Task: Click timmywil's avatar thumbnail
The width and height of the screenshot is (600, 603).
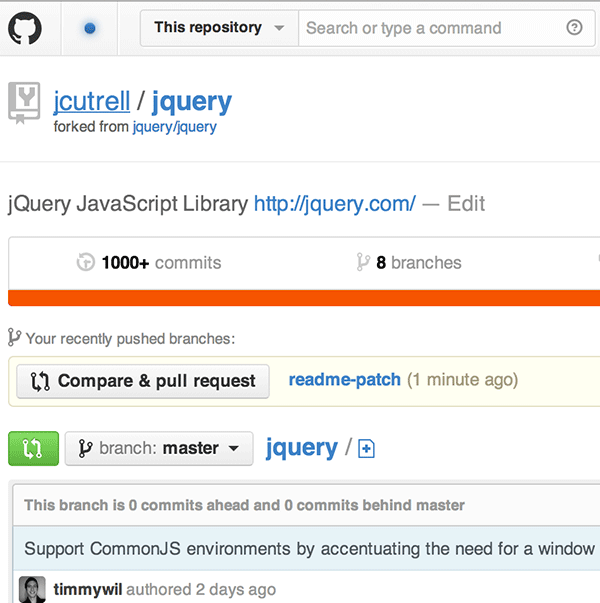Action: click(x=32, y=589)
